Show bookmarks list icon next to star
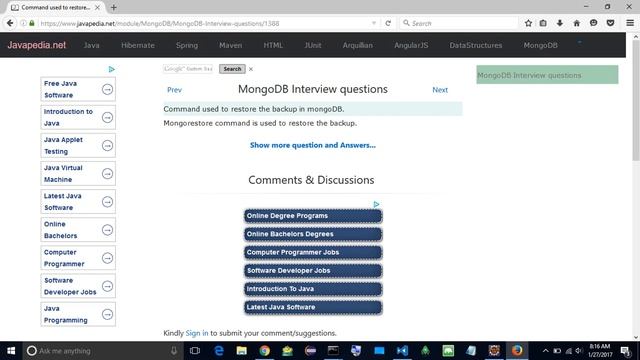This screenshot has width=640, height=360. (543, 23)
